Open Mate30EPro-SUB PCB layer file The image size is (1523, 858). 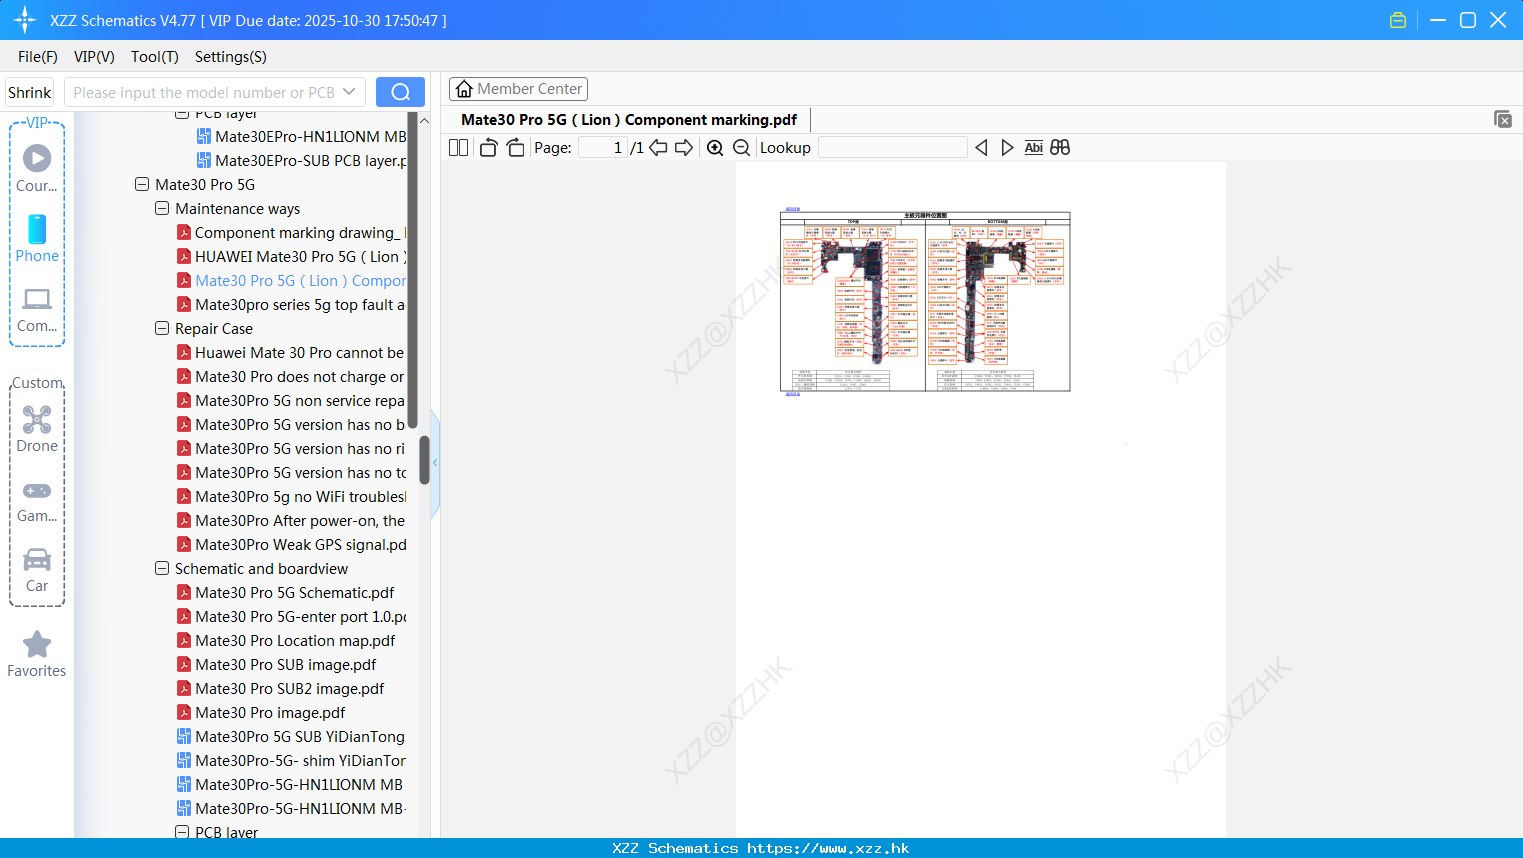point(301,161)
